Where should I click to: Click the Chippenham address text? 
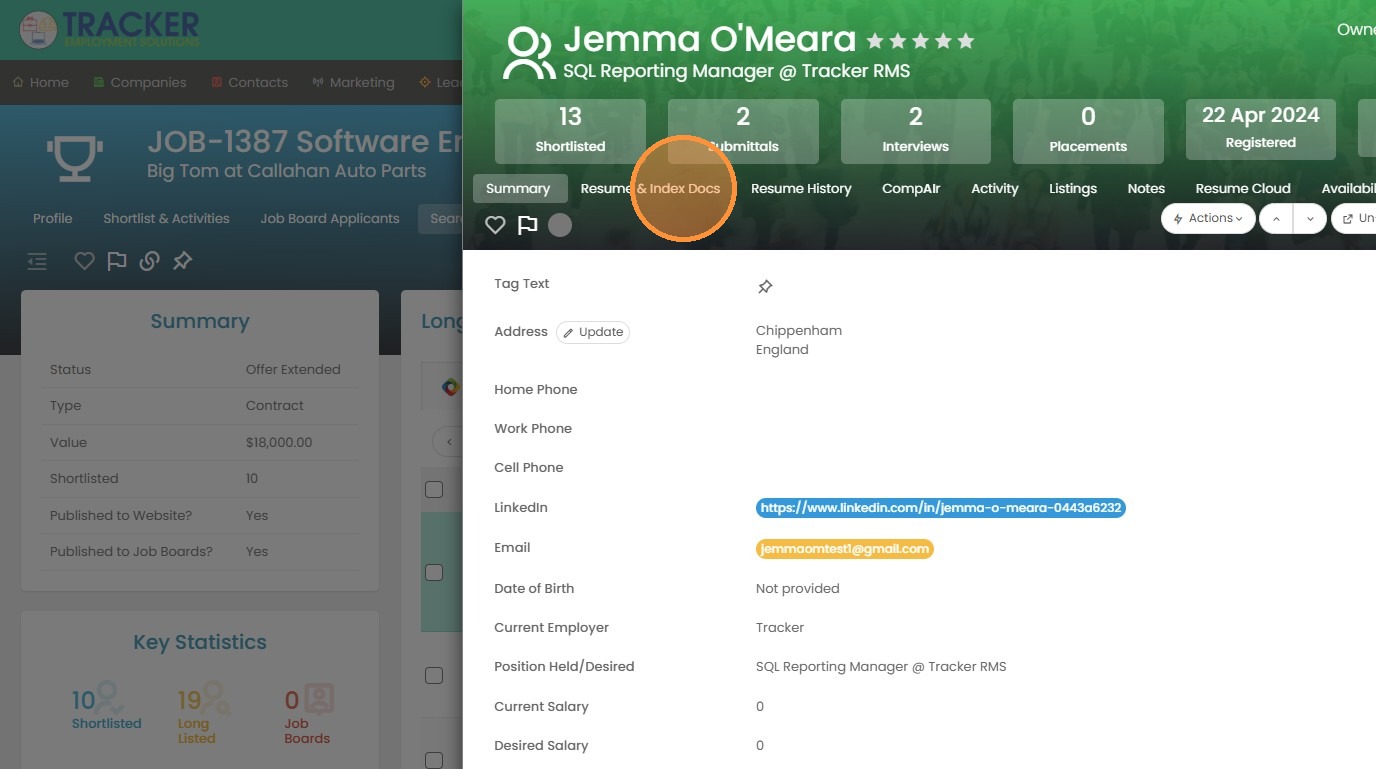click(x=799, y=331)
